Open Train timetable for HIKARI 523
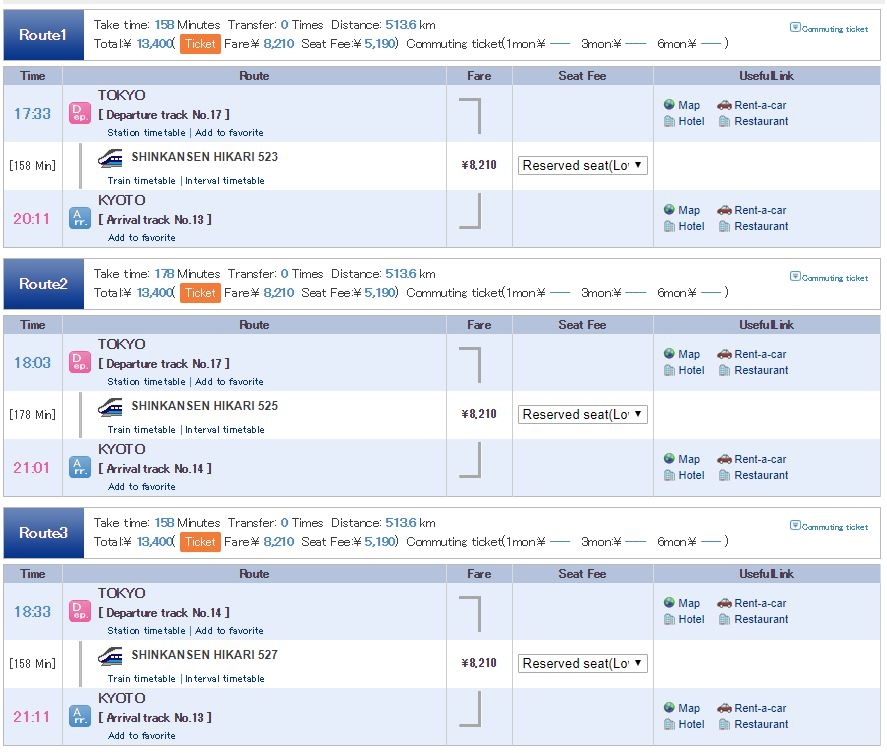Viewport: 887px width, 756px height. point(141,181)
